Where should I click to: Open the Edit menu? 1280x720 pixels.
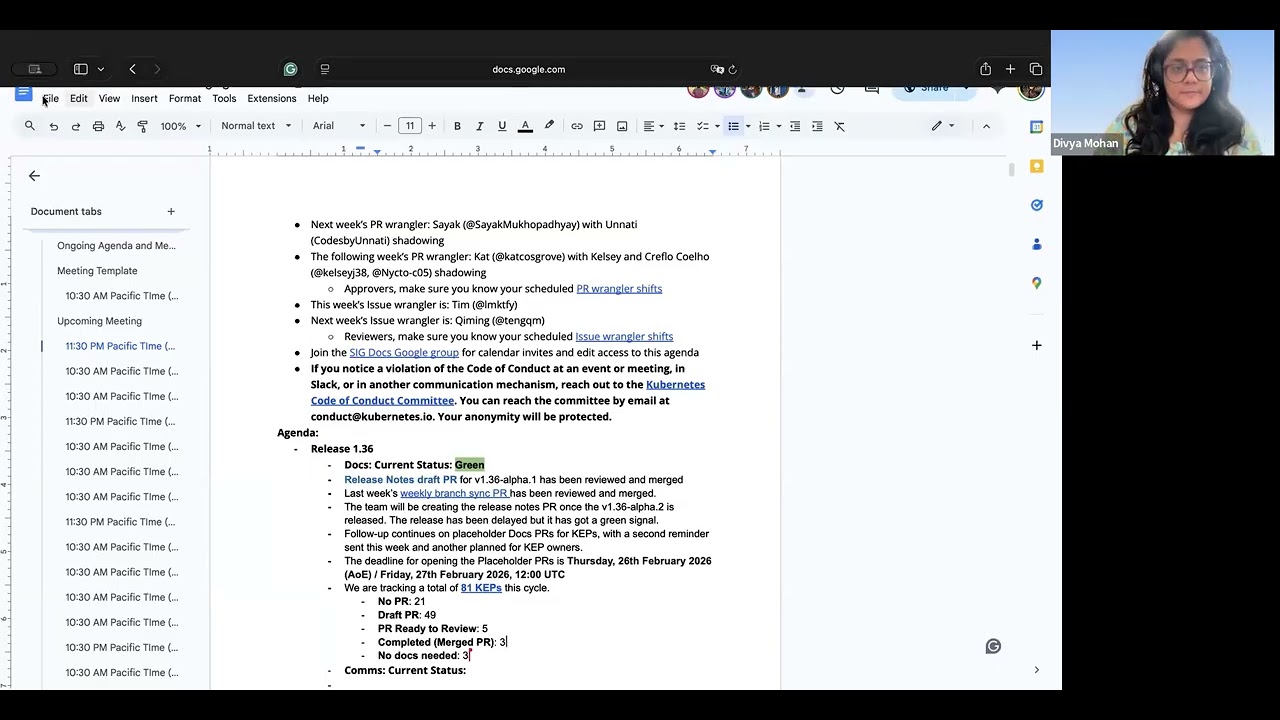[79, 99]
